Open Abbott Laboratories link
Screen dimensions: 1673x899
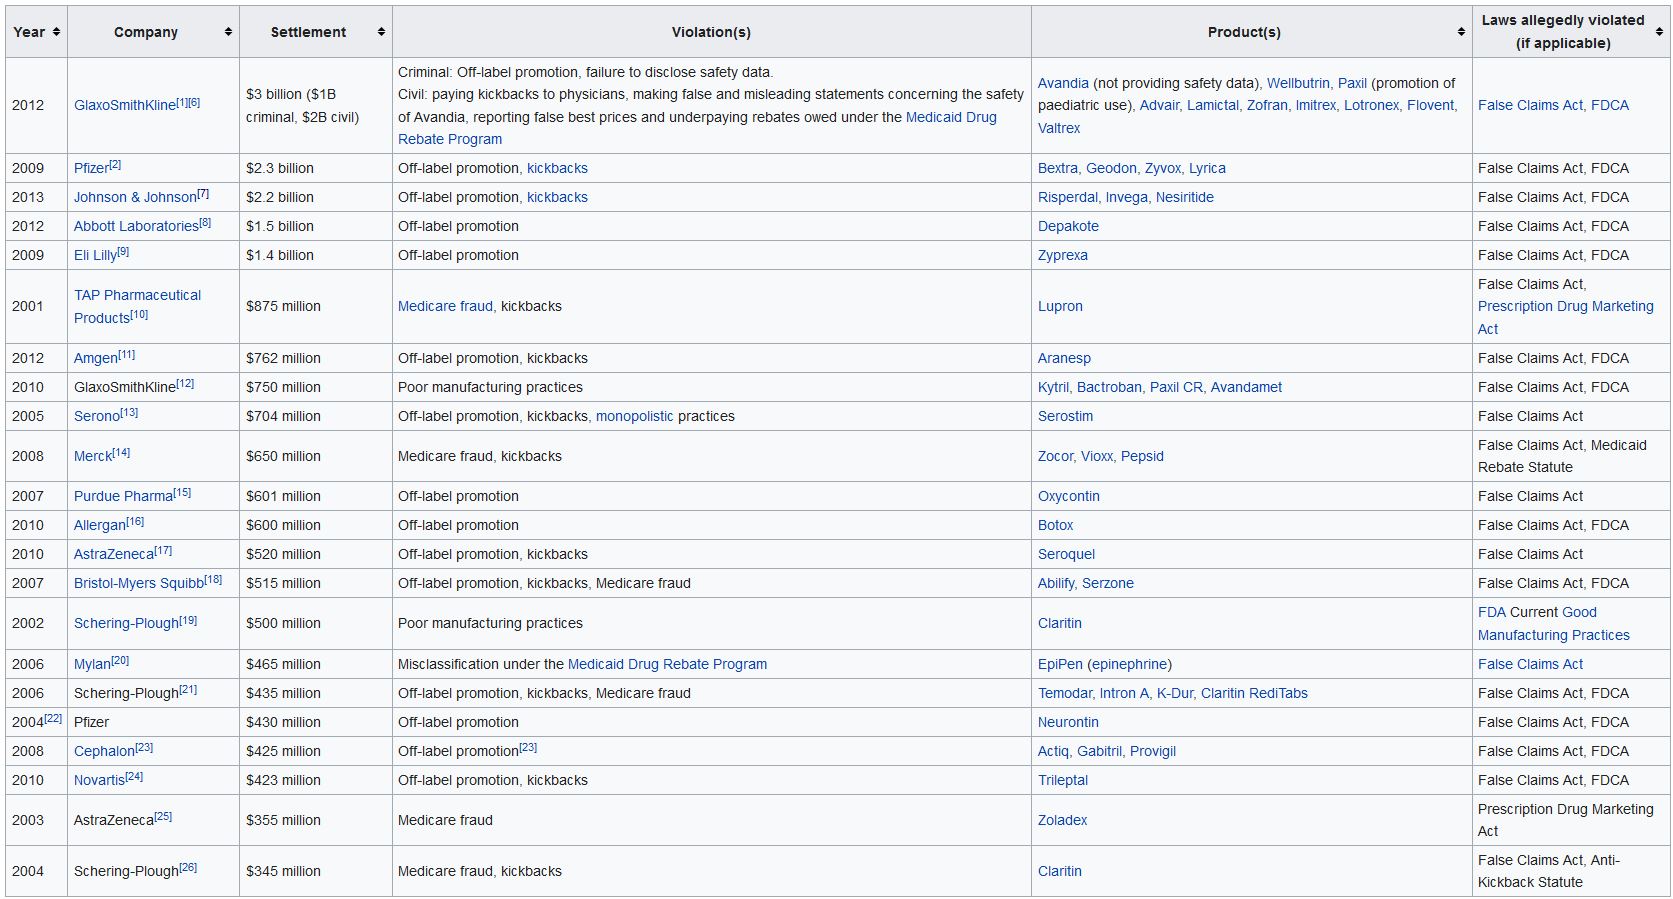tap(136, 226)
